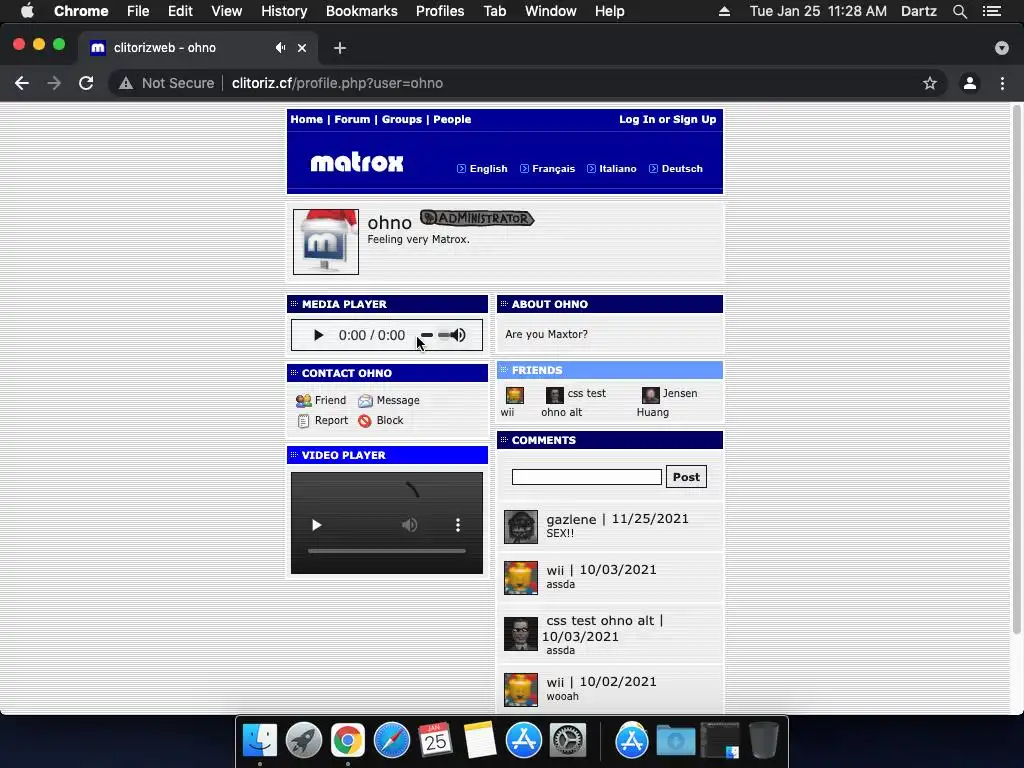Send a Message to ohno

click(x=398, y=400)
